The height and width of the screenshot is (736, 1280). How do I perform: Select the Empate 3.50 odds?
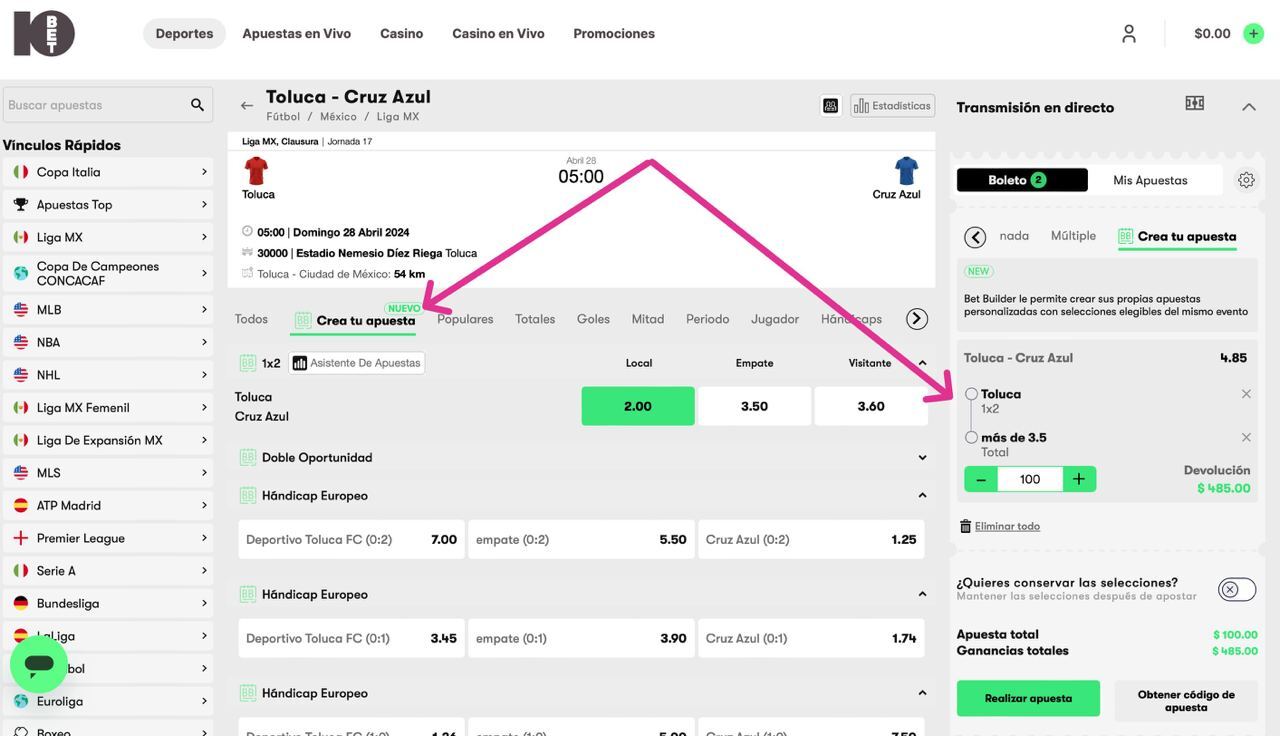pyautogui.click(x=754, y=406)
